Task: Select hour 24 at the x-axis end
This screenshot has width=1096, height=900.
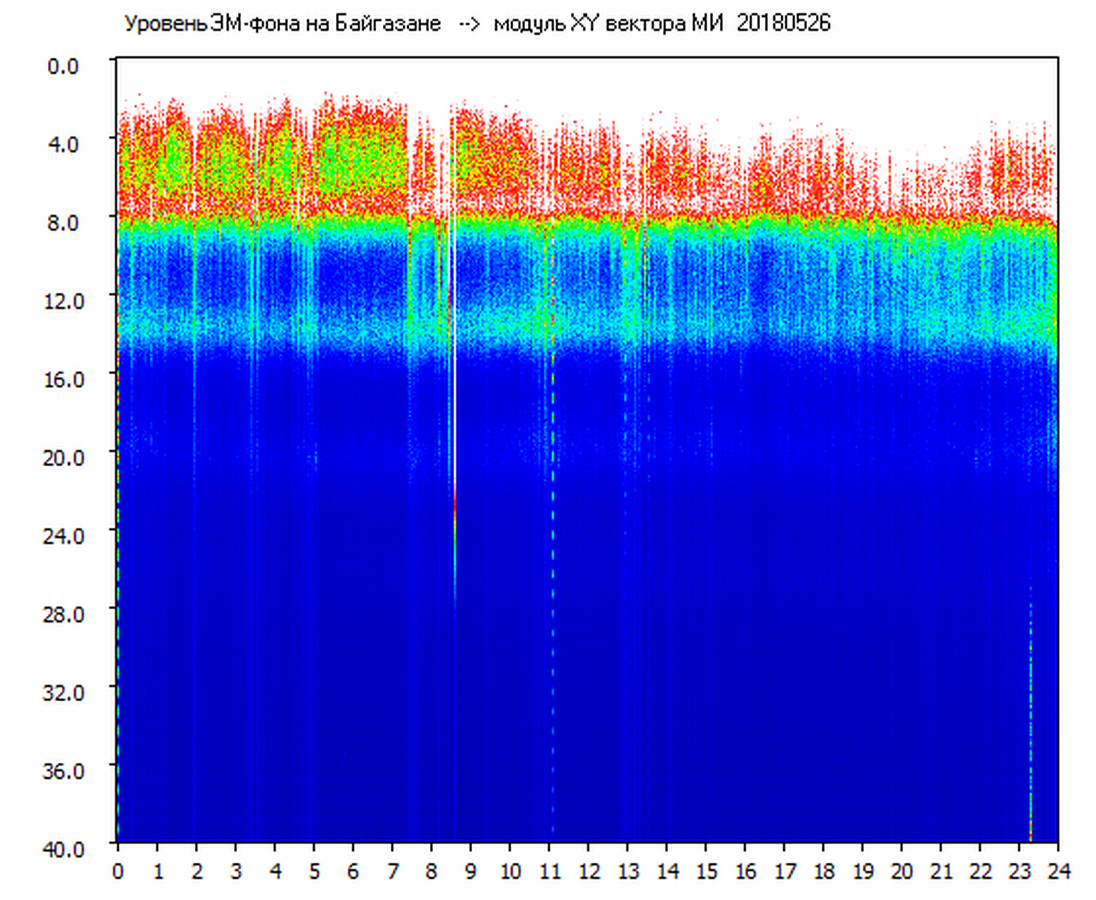Action: click(1058, 871)
